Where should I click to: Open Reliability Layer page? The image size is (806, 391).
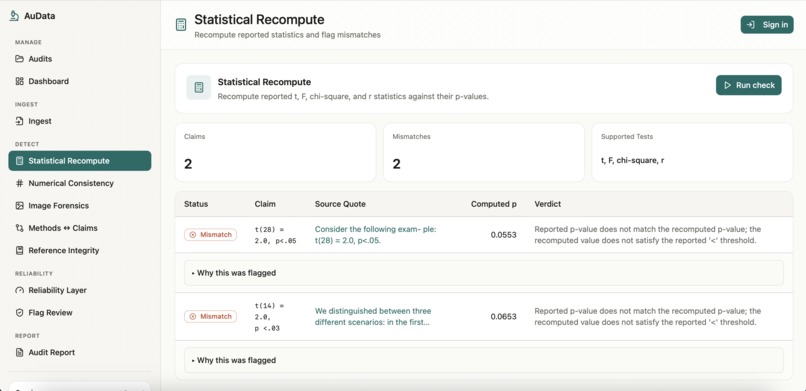click(80, 290)
